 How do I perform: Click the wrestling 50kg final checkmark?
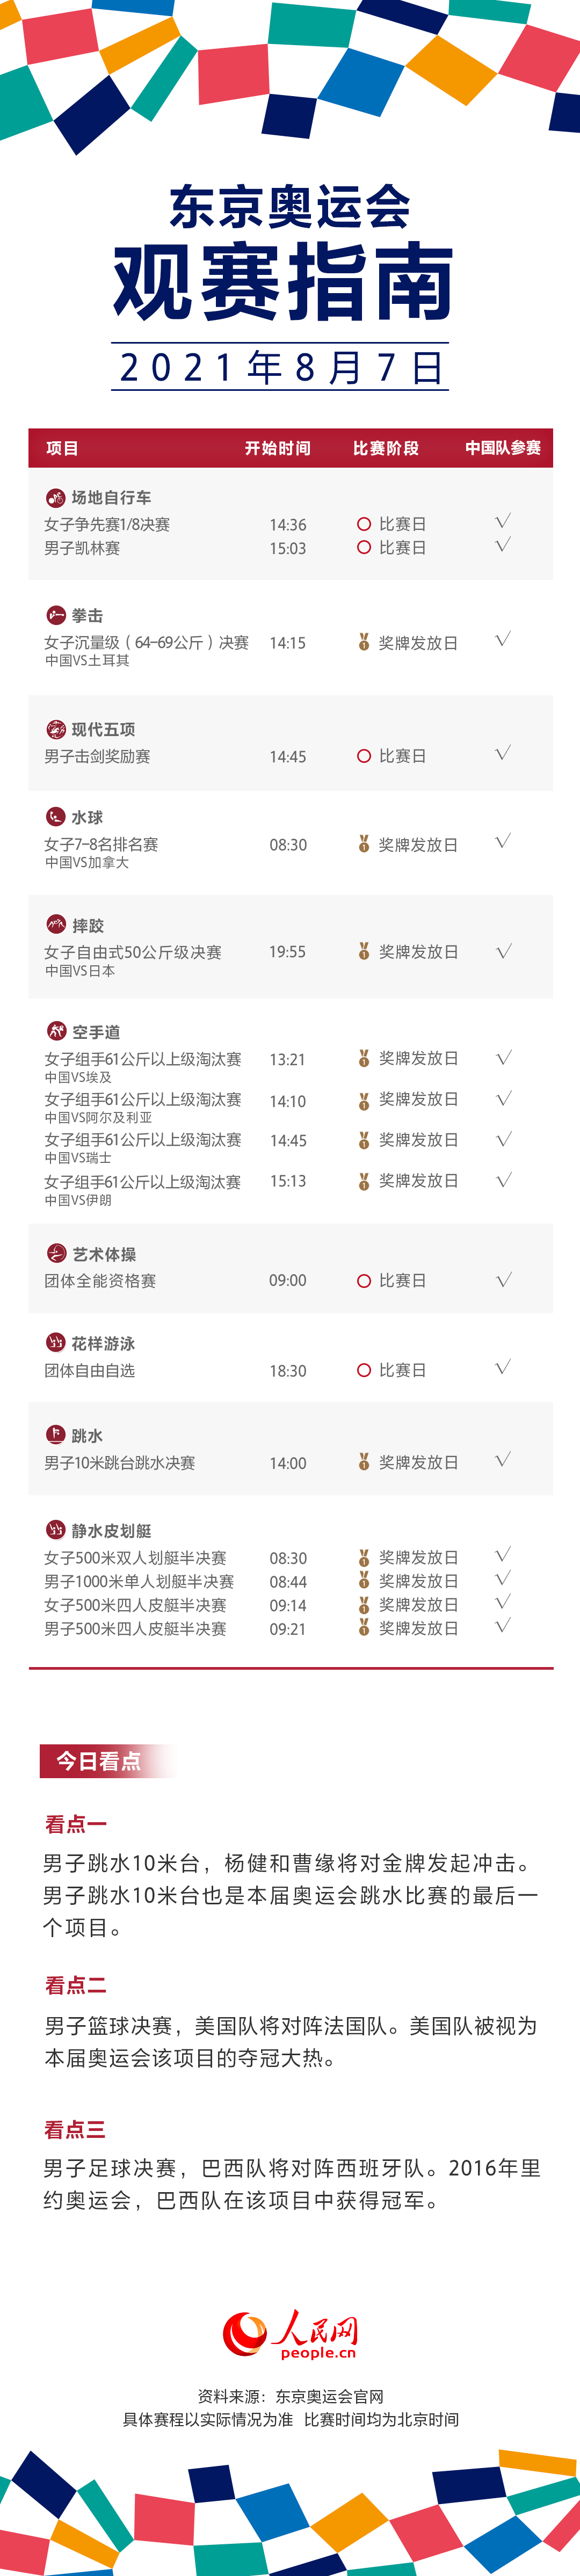point(503,951)
